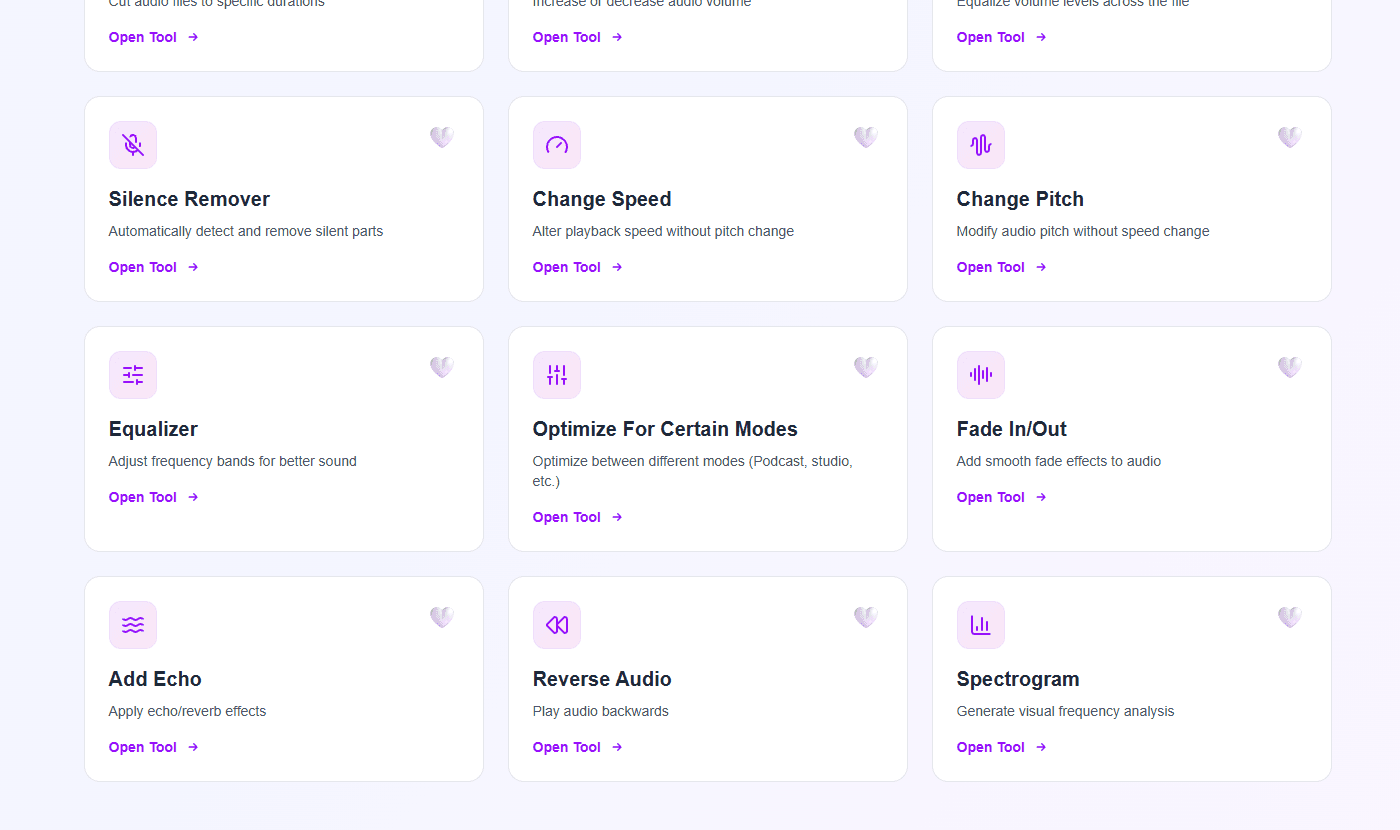The width and height of the screenshot is (1400, 830).
Task: Open Tool link for Optimize For Certain Modes
Action: click(578, 517)
